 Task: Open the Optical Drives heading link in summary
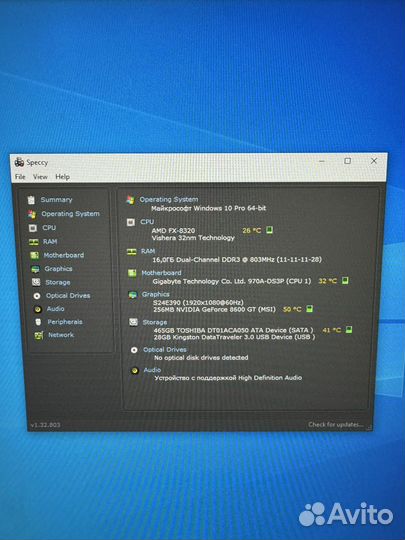[165, 350]
